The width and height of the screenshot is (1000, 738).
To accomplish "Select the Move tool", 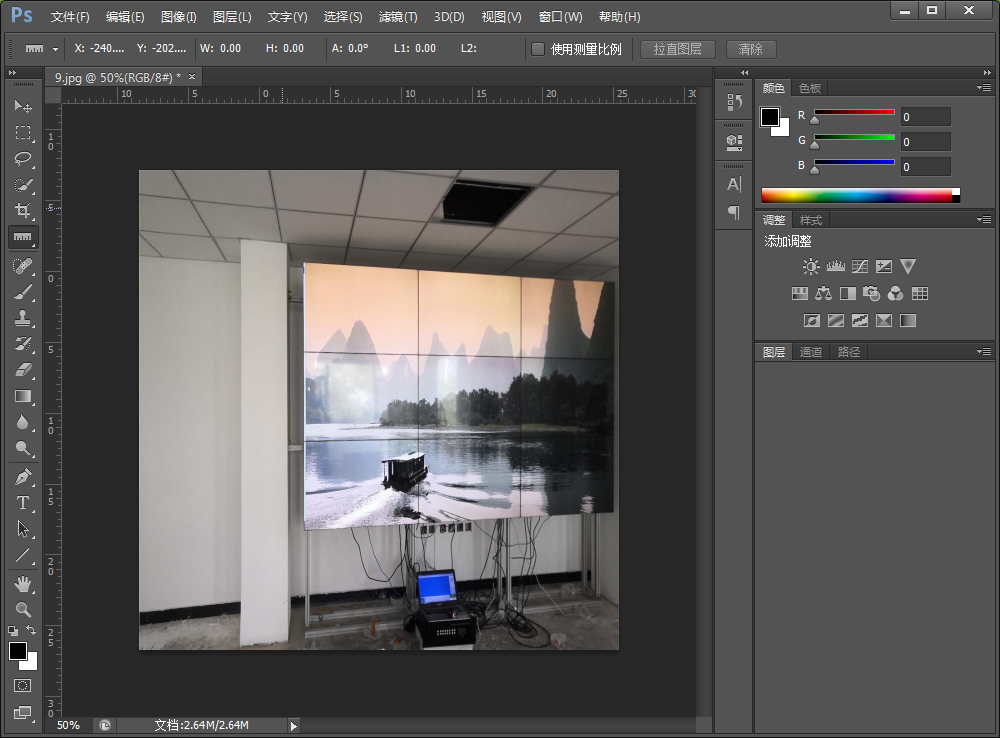I will (x=22, y=107).
